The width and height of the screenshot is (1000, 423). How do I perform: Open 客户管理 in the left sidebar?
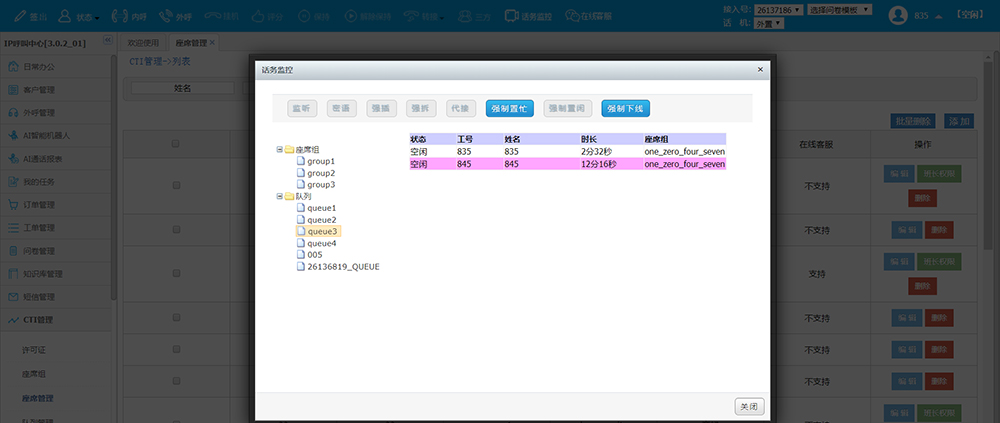click(55, 89)
